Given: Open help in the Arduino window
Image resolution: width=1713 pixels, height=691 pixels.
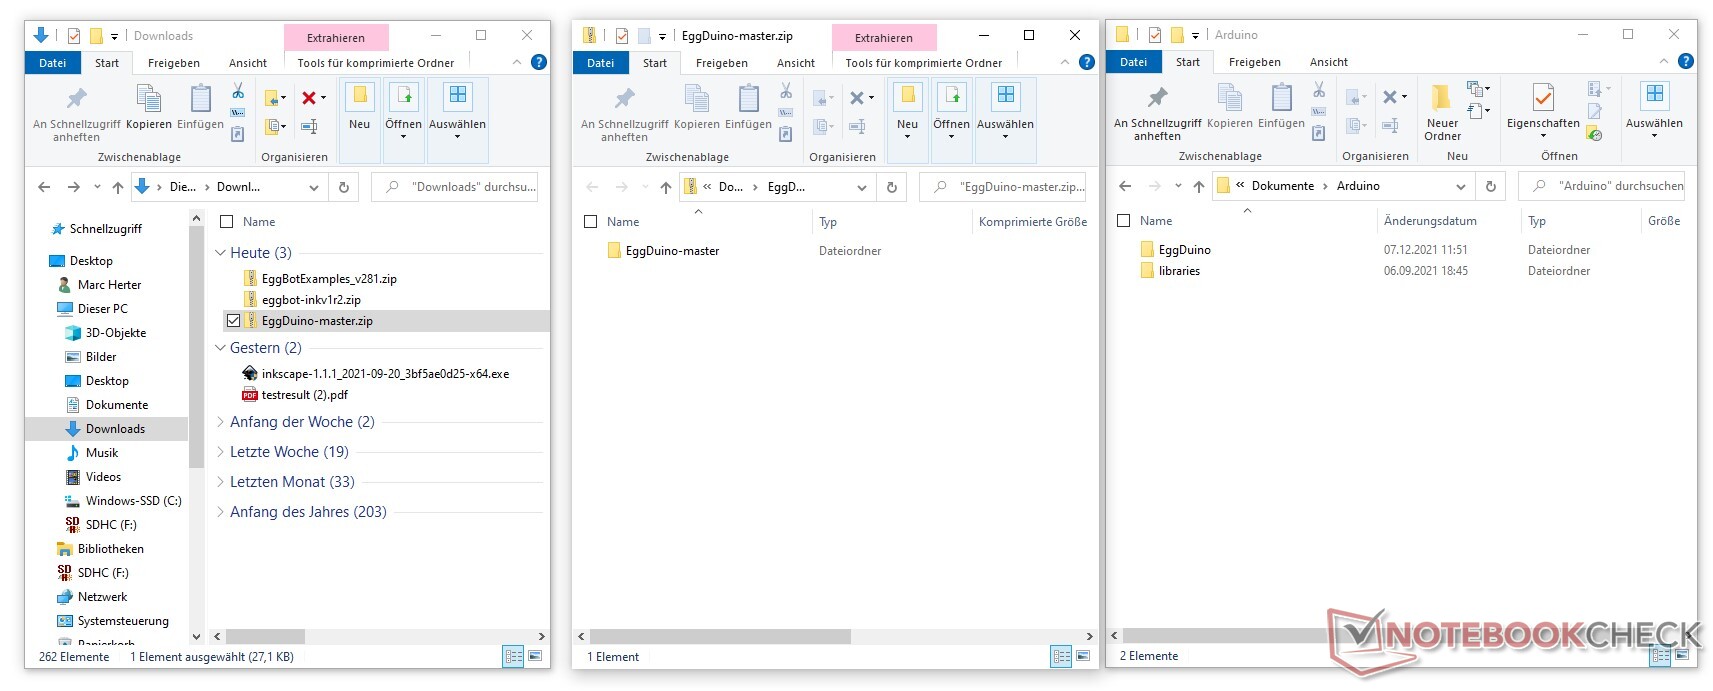Looking at the screenshot, I should pos(1685,61).
